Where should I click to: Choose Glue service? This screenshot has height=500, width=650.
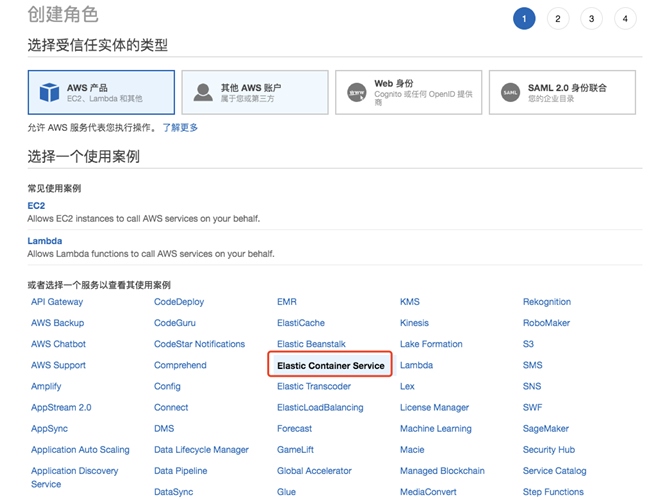[x=286, y=492]
